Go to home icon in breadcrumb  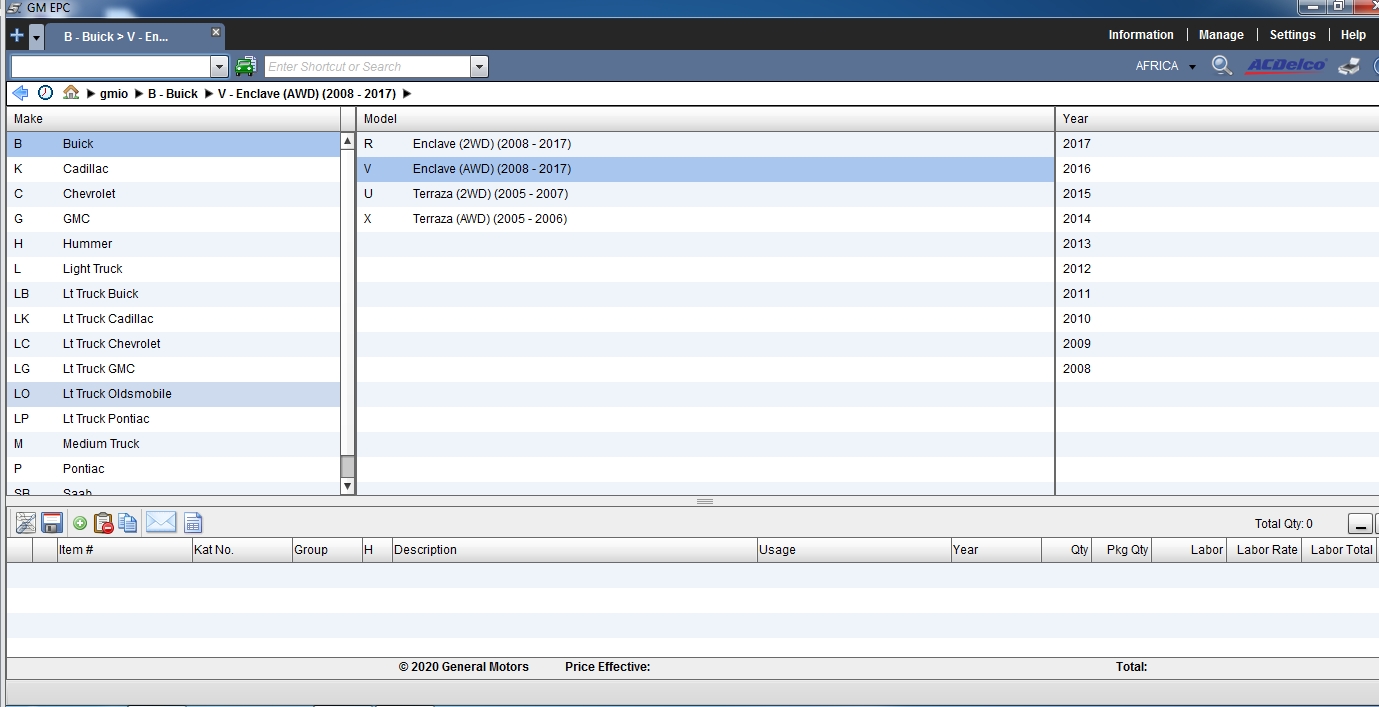[x=71, y=93]
